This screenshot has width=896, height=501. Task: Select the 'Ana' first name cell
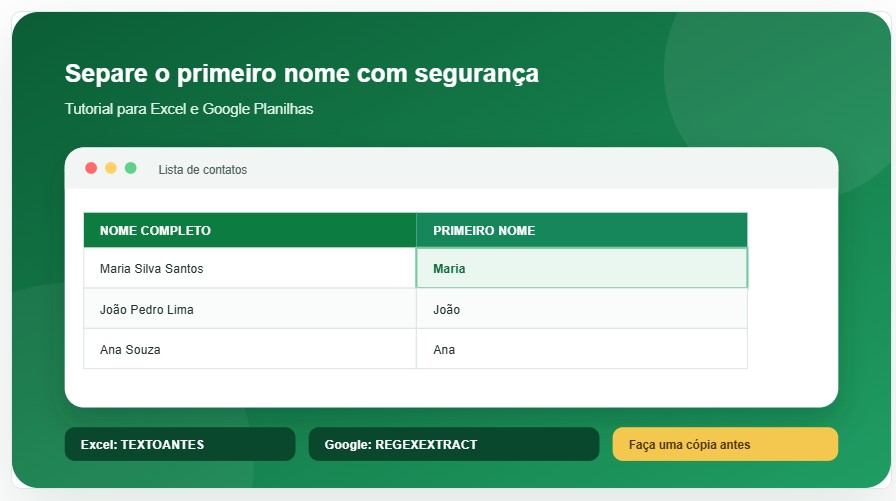tap(582, 349)
